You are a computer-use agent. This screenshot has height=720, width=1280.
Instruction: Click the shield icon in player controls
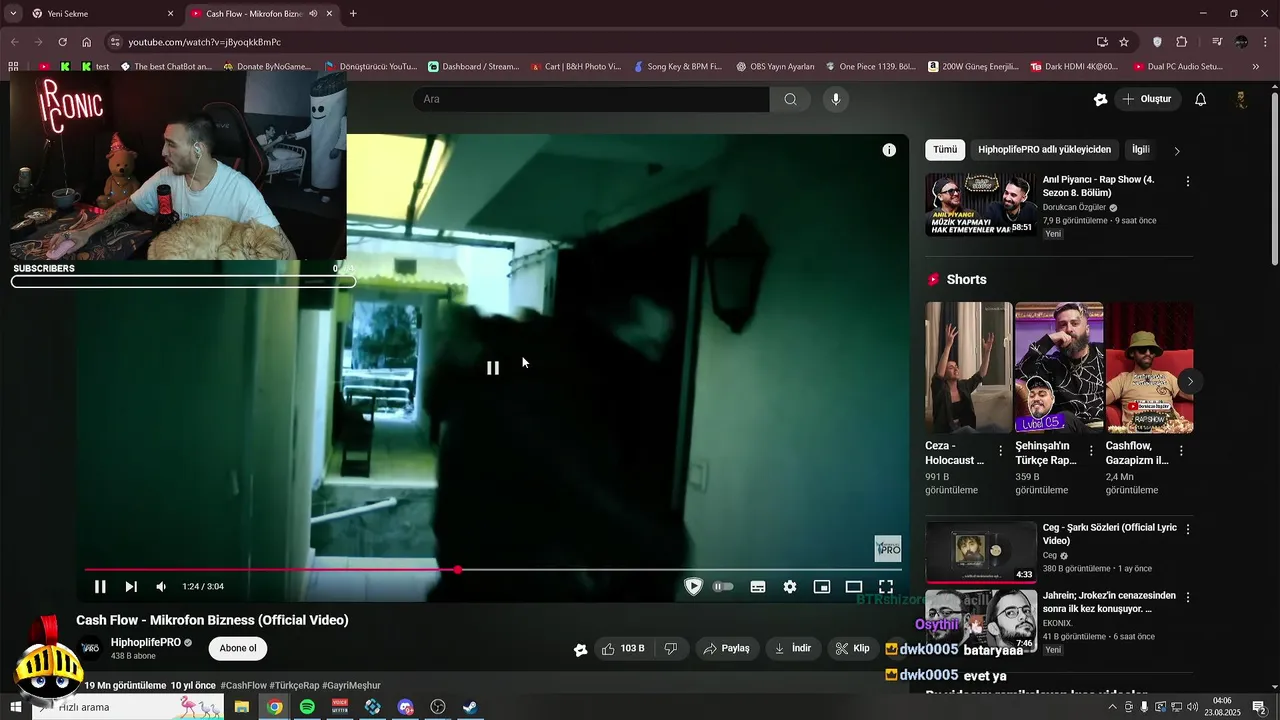[693, 587]
